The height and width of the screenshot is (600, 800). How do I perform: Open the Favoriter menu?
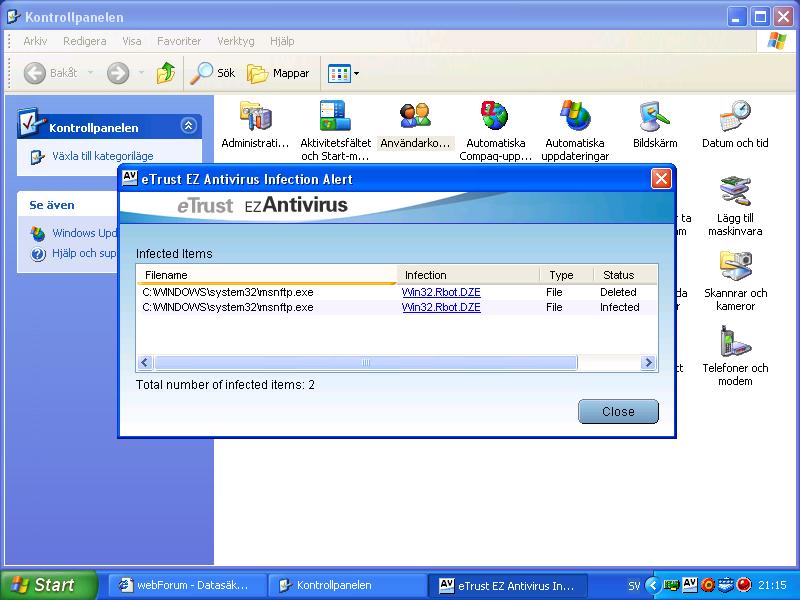coord(179,41)
